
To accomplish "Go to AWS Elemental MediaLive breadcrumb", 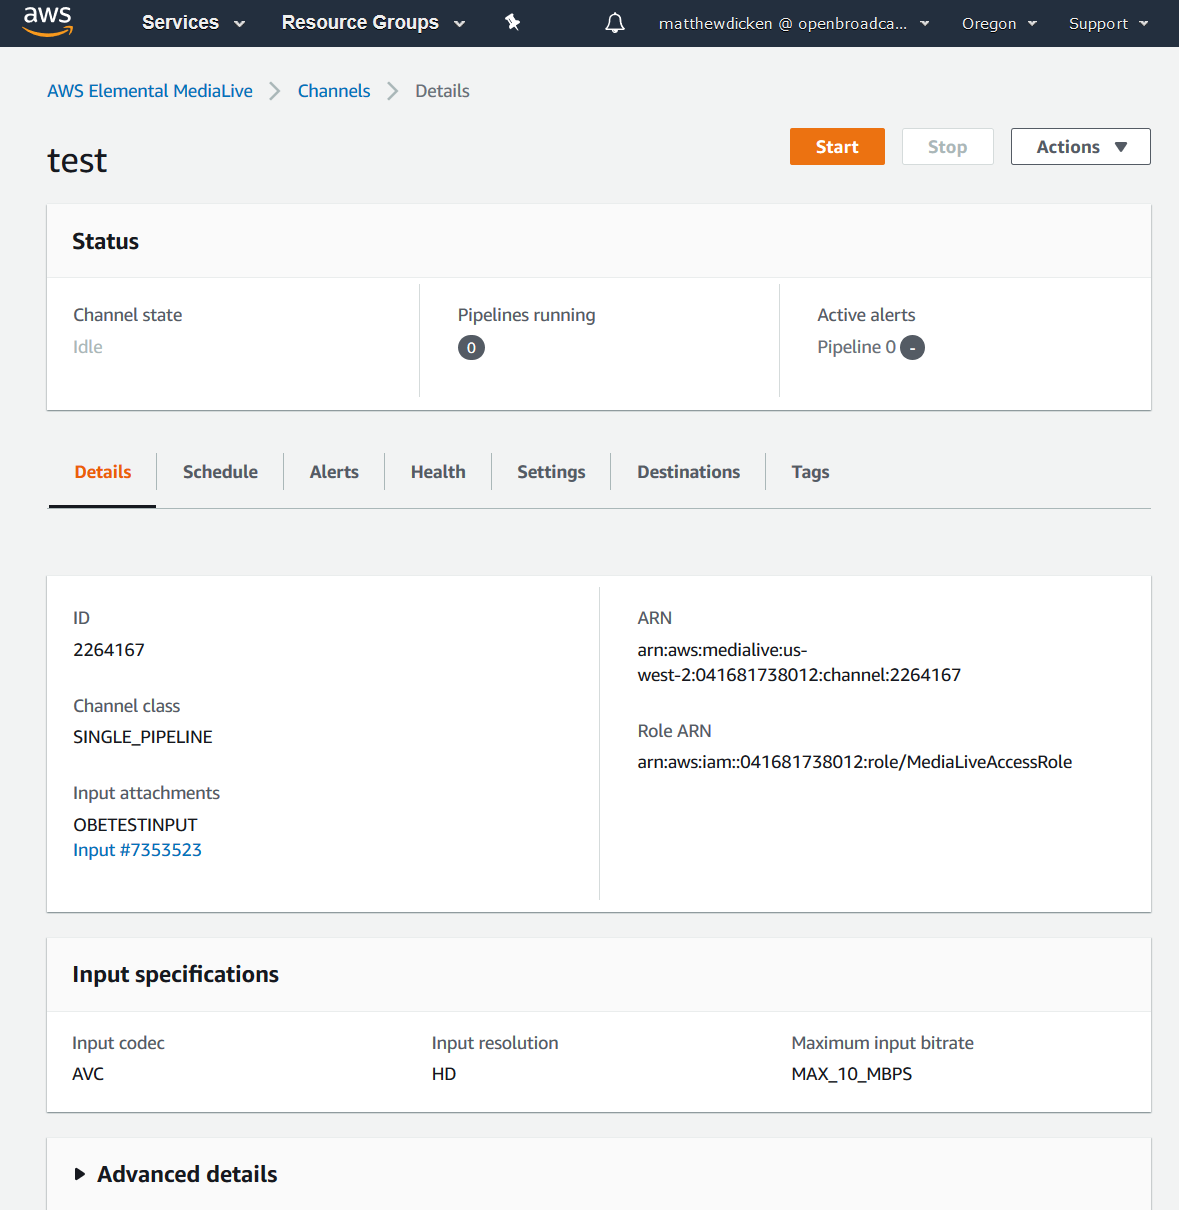I will [150, 91].
